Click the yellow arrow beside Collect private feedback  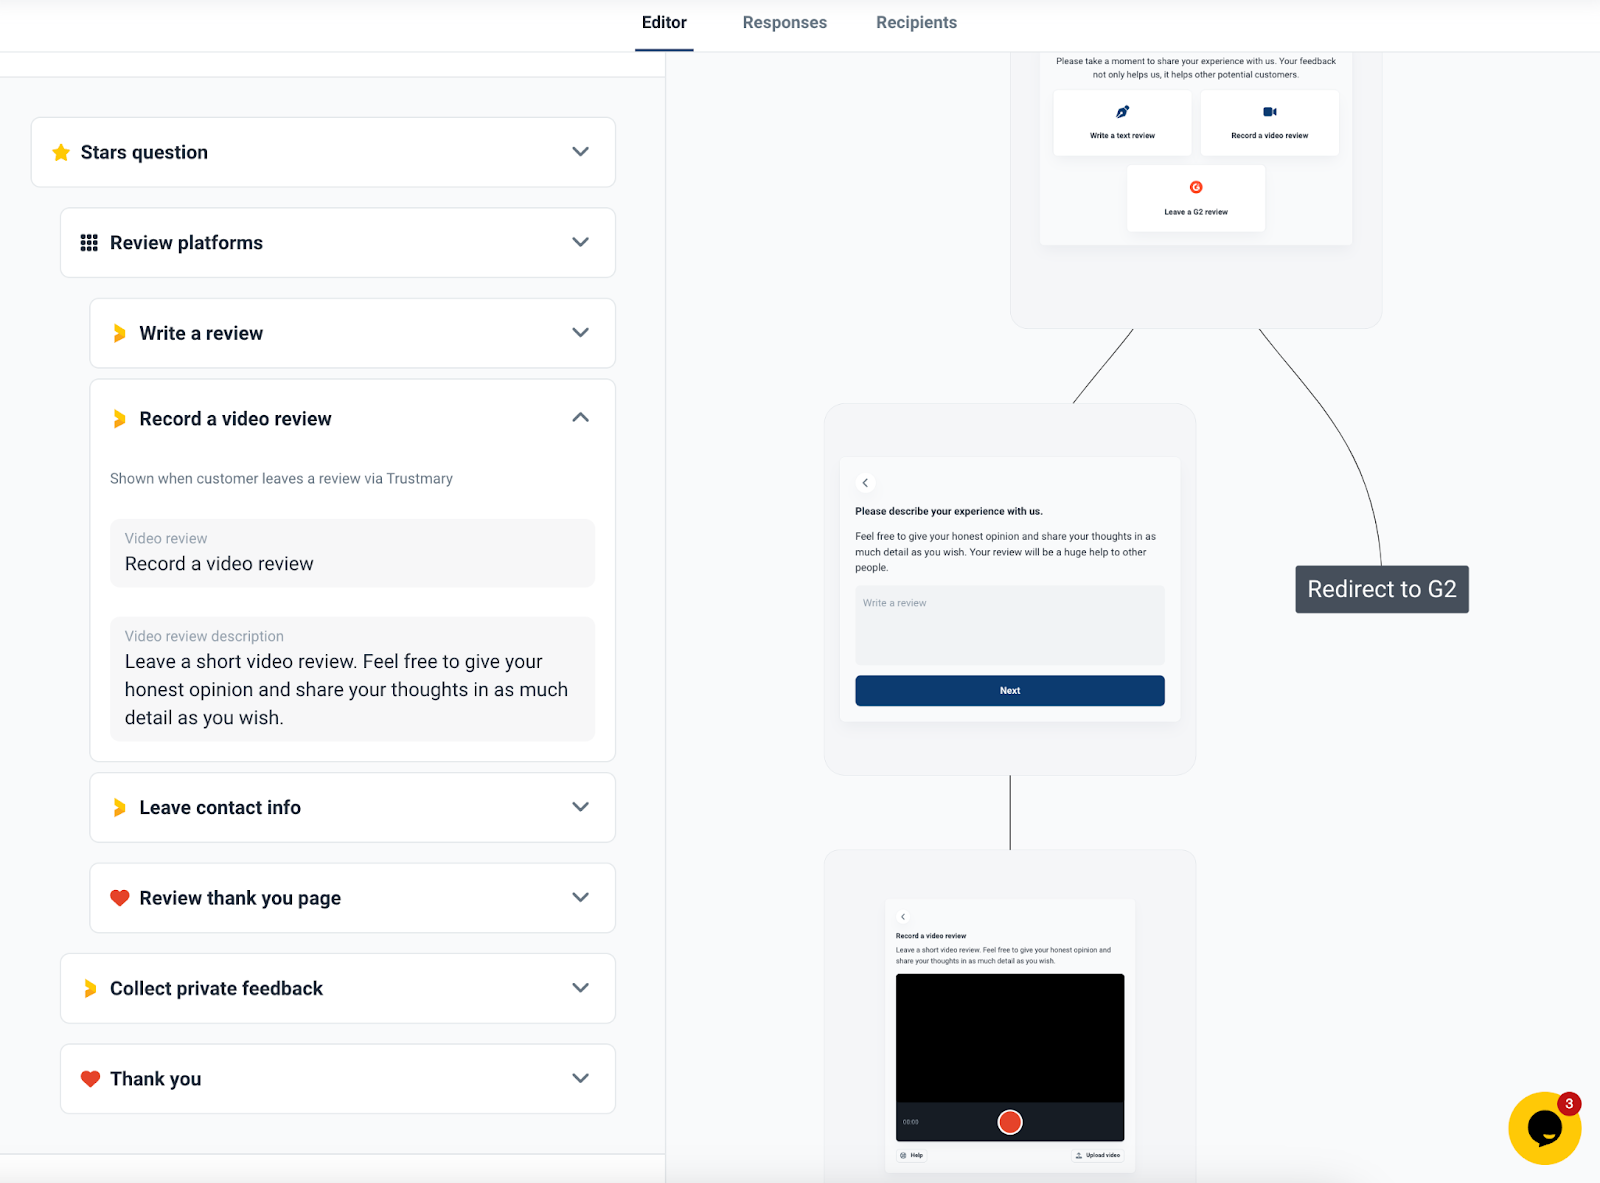(90, 988)
